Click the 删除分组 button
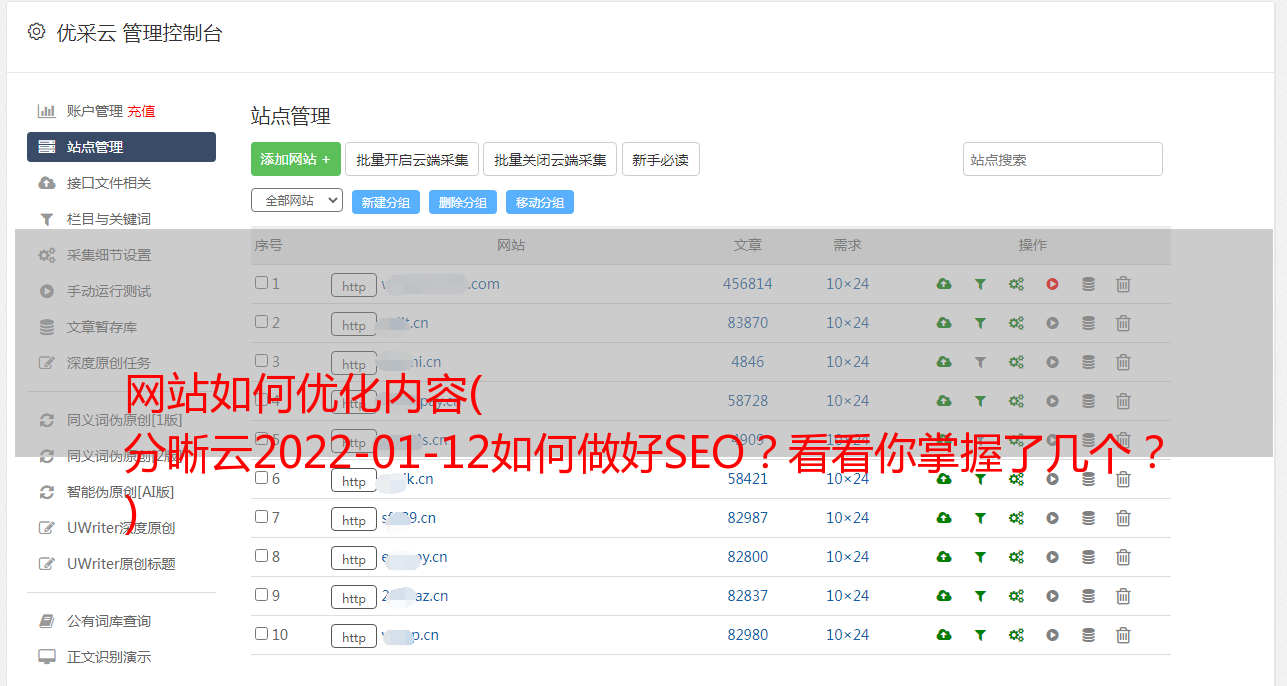This screenshot has width=1287, height=686. coord(463,202)
